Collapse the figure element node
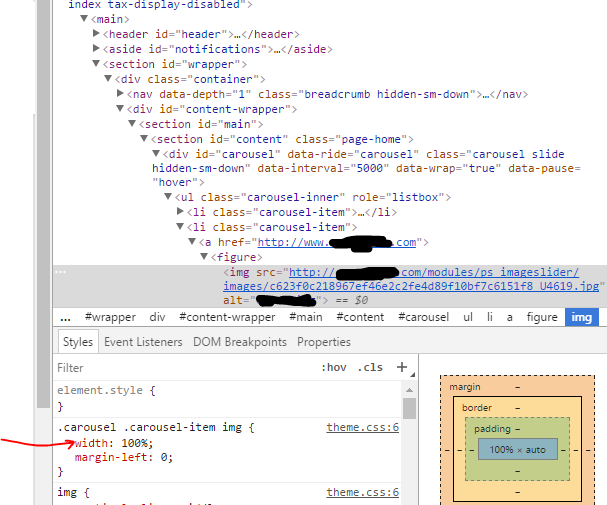Image resolution: width=607 pixels, height=505 pixels. (x=204, y=256)
